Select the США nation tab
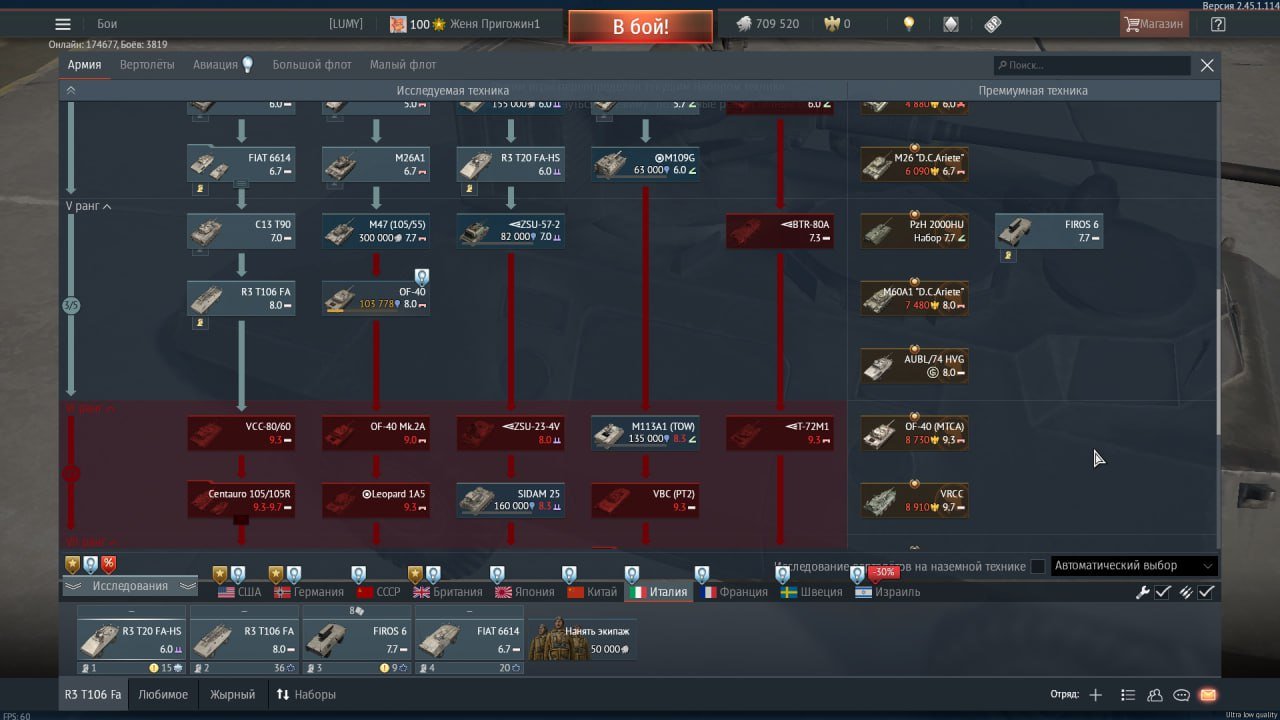The image size is (1280, 720). pyautogui.click(x=239, y=592)
